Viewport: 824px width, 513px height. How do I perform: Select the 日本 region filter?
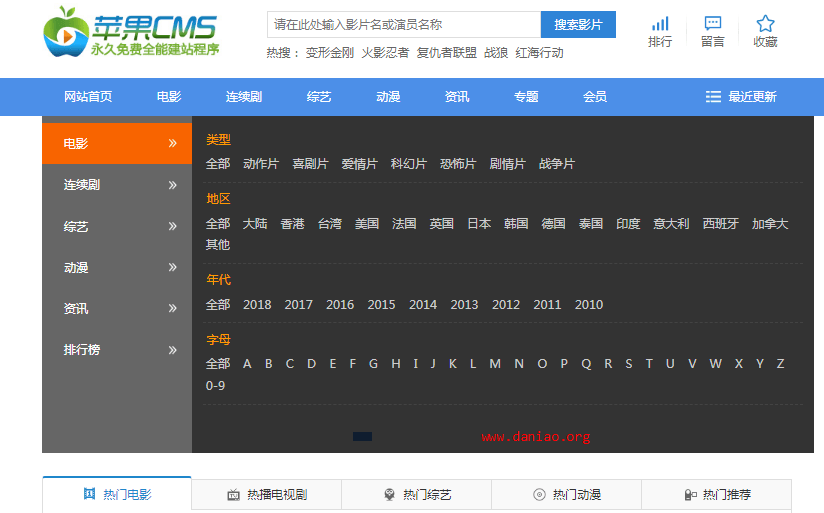coord(479,224)
